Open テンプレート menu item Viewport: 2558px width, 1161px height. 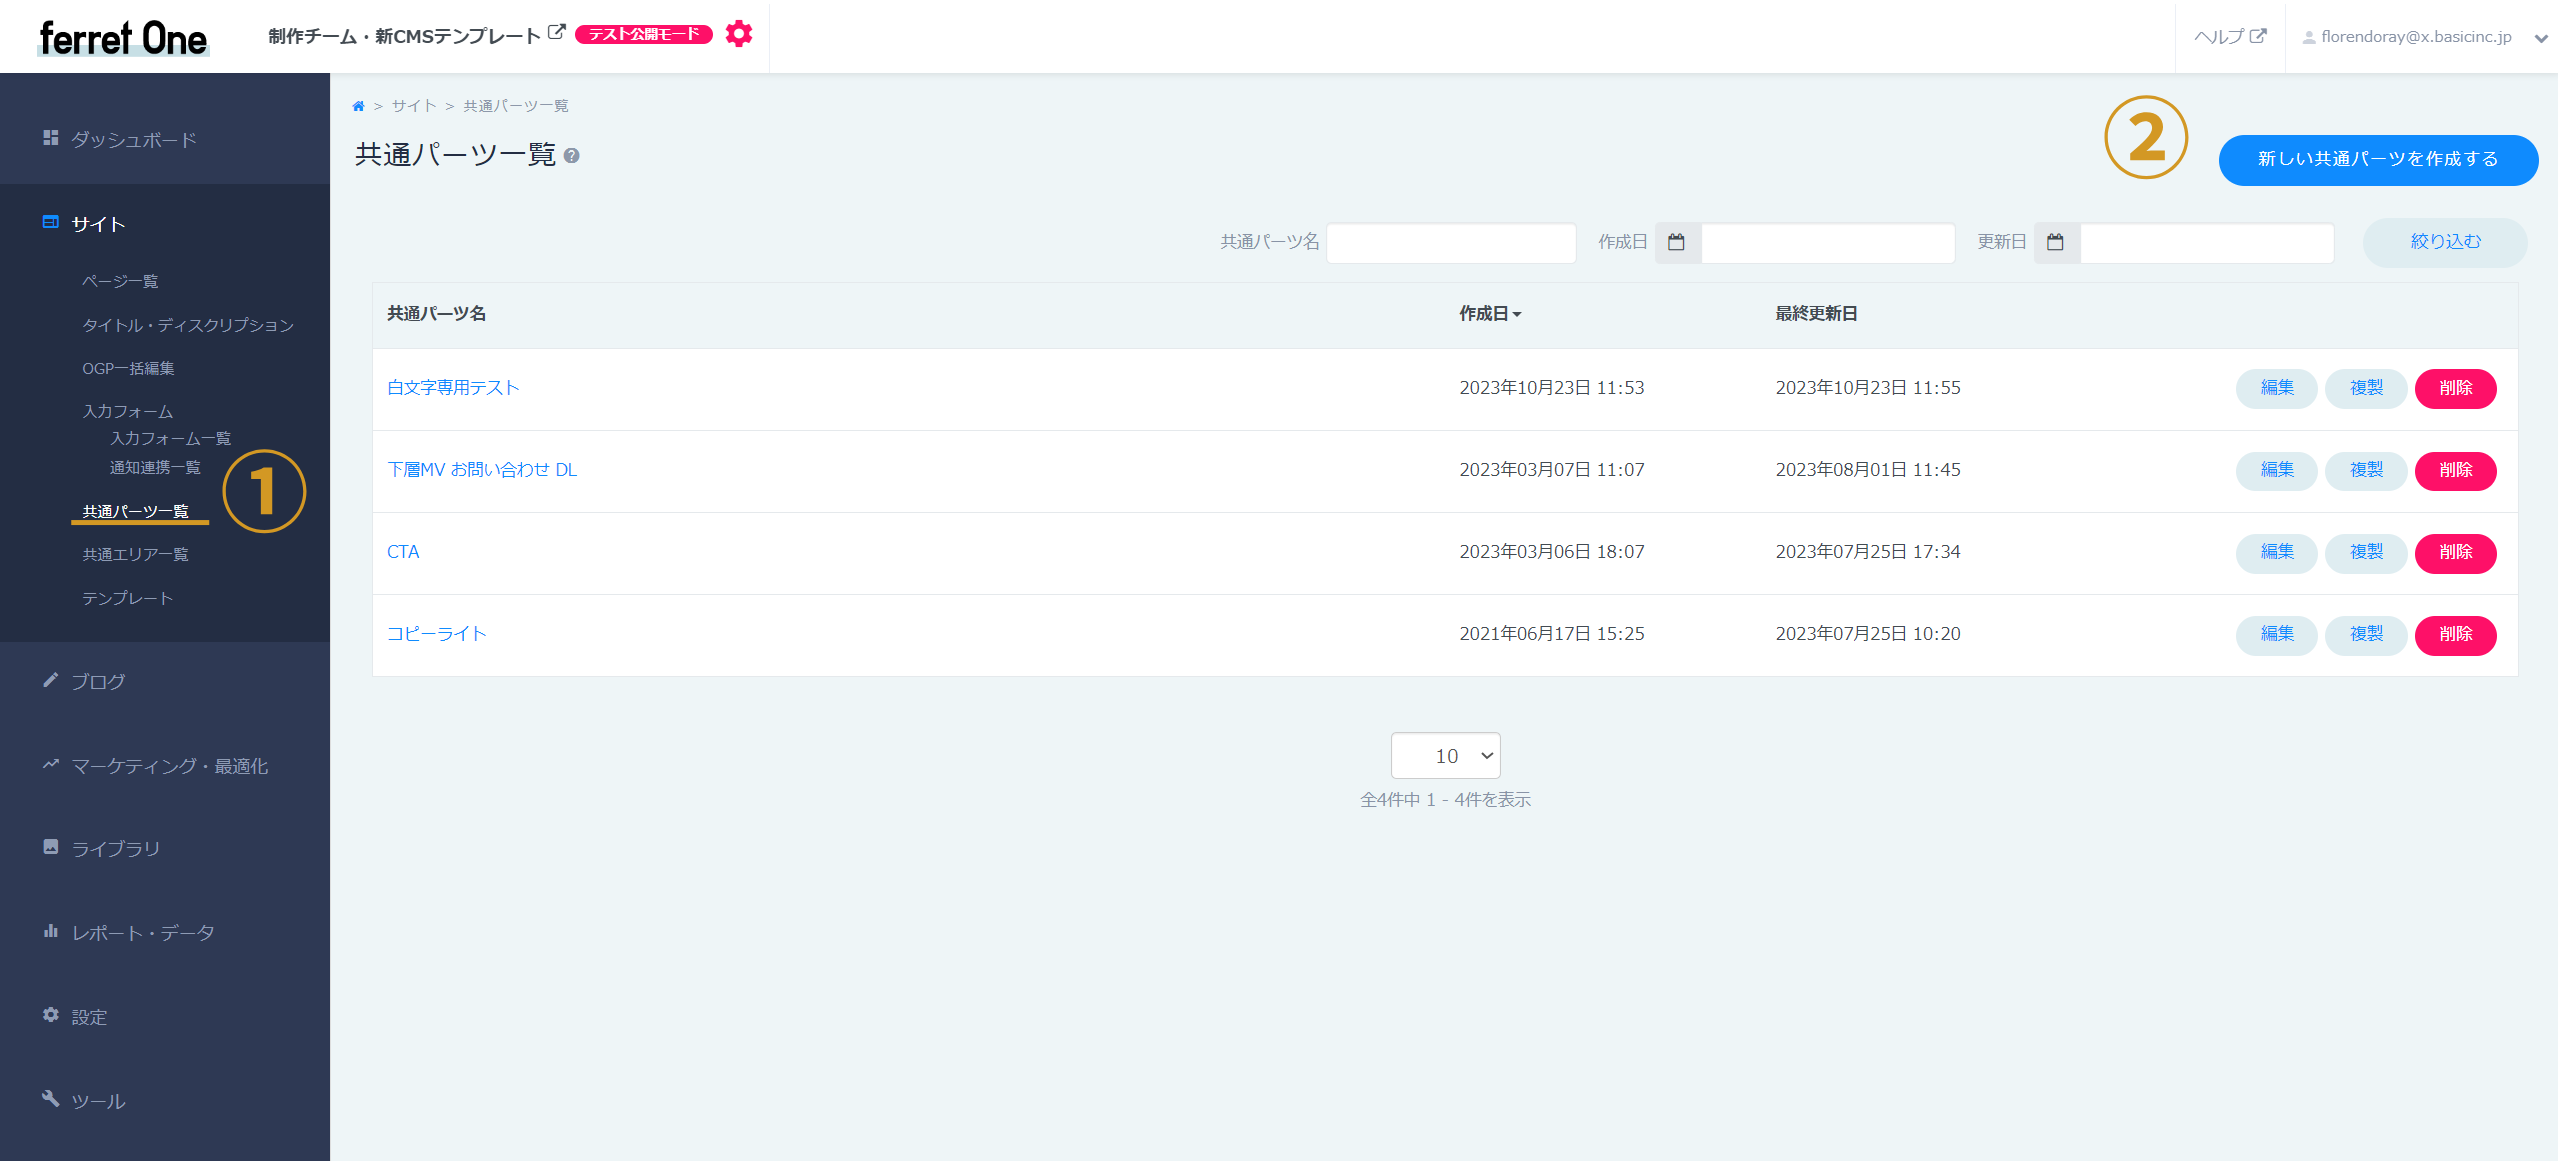click(x=127, y=599)
